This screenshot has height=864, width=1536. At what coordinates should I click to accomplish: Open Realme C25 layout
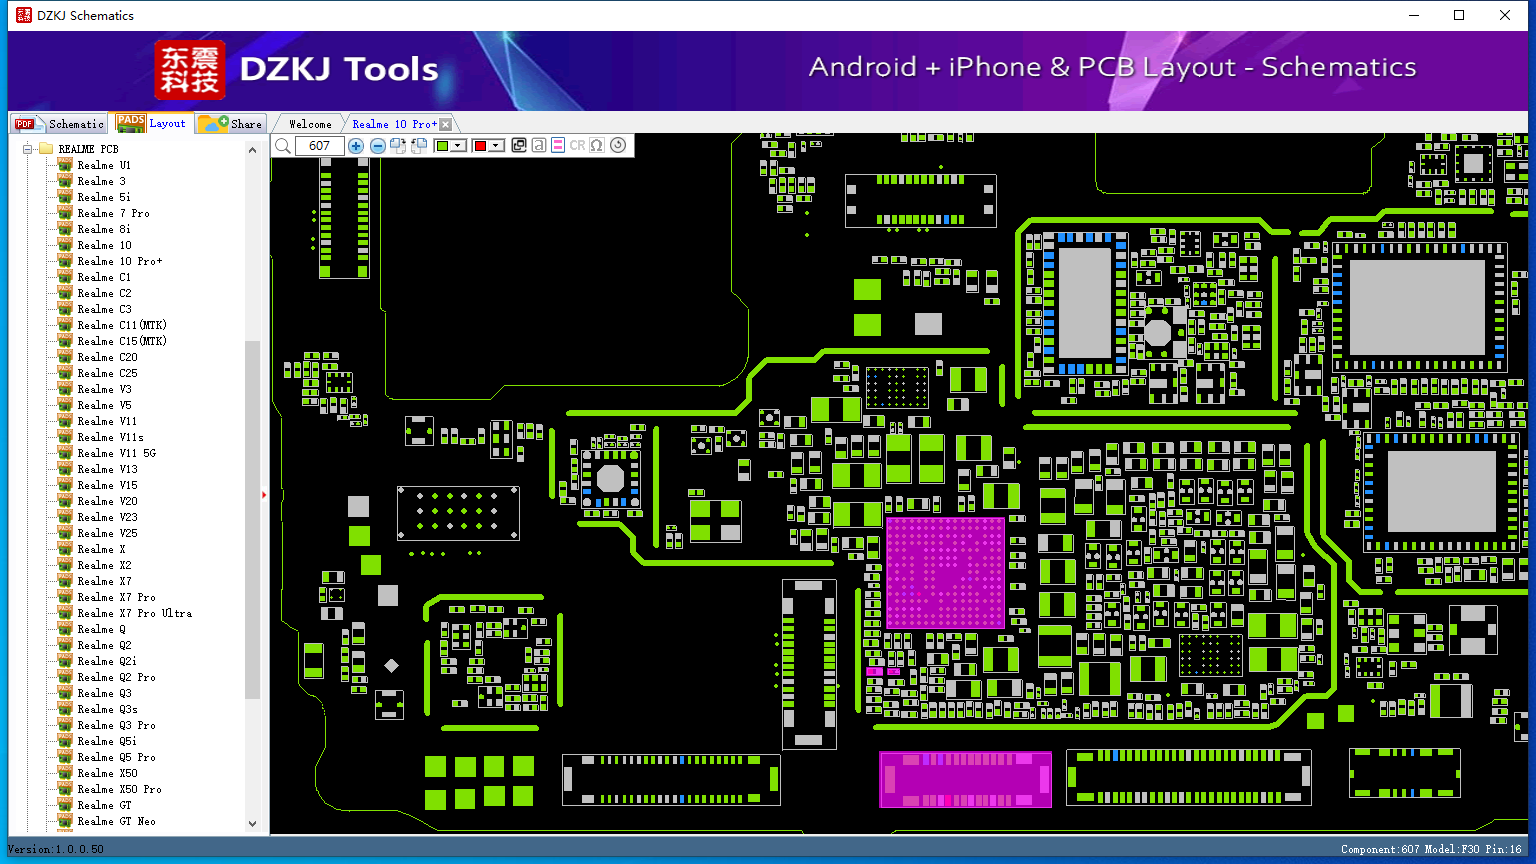pyautogui.click(x=108, y=373)
